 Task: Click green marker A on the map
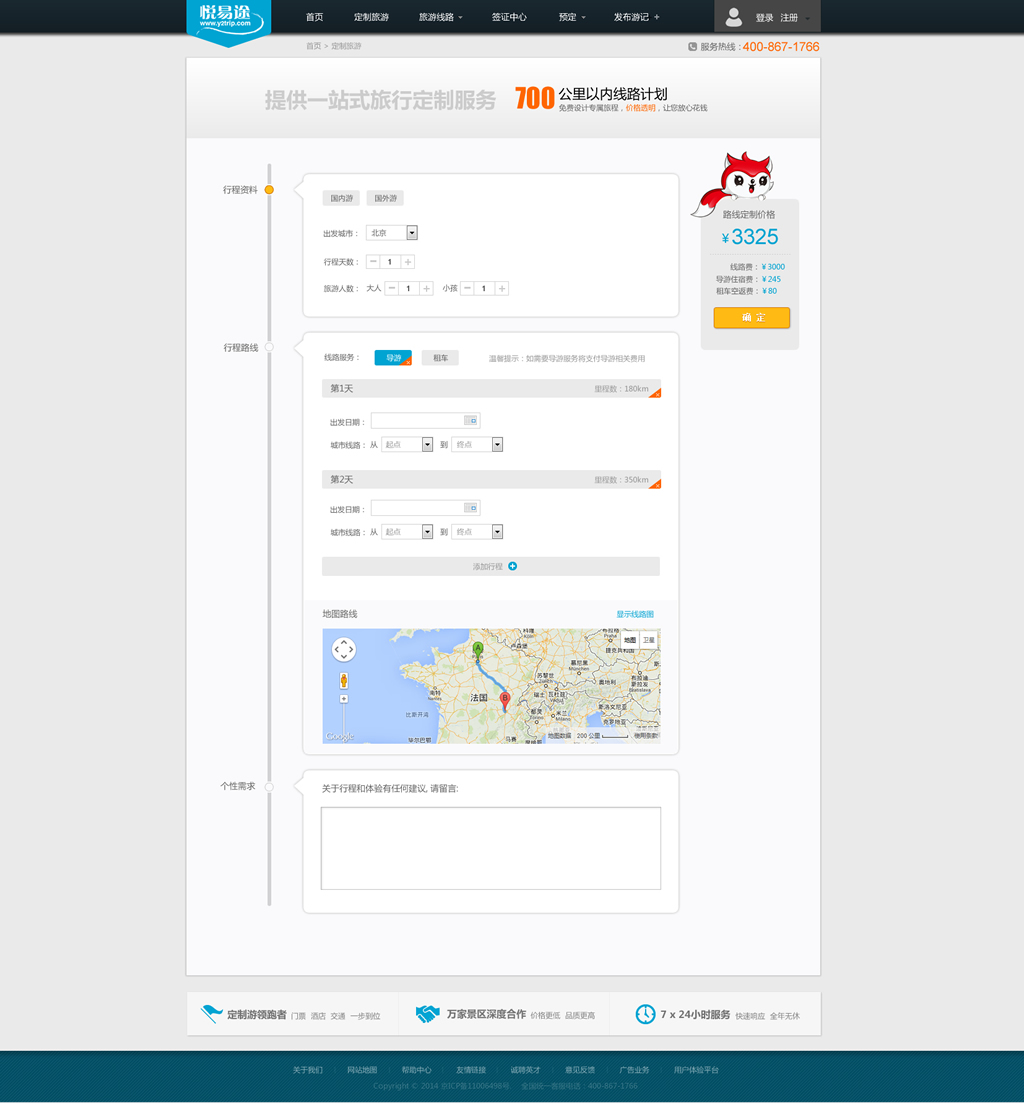[477, 649]
